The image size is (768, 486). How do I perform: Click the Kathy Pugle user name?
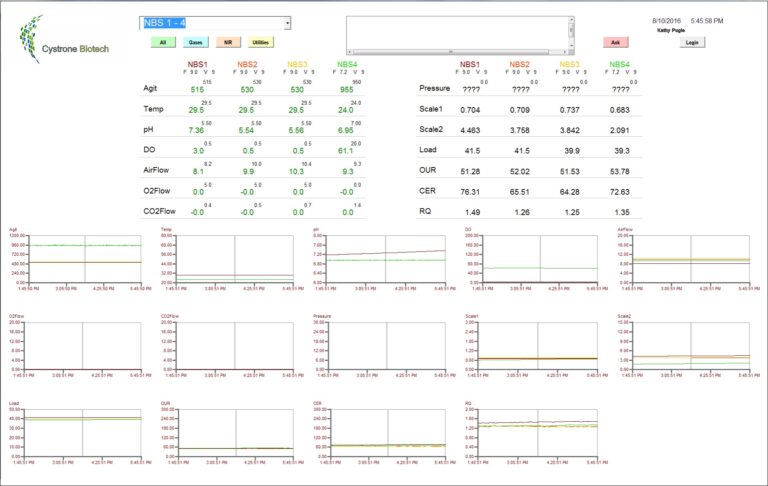[x=671, y=30]
